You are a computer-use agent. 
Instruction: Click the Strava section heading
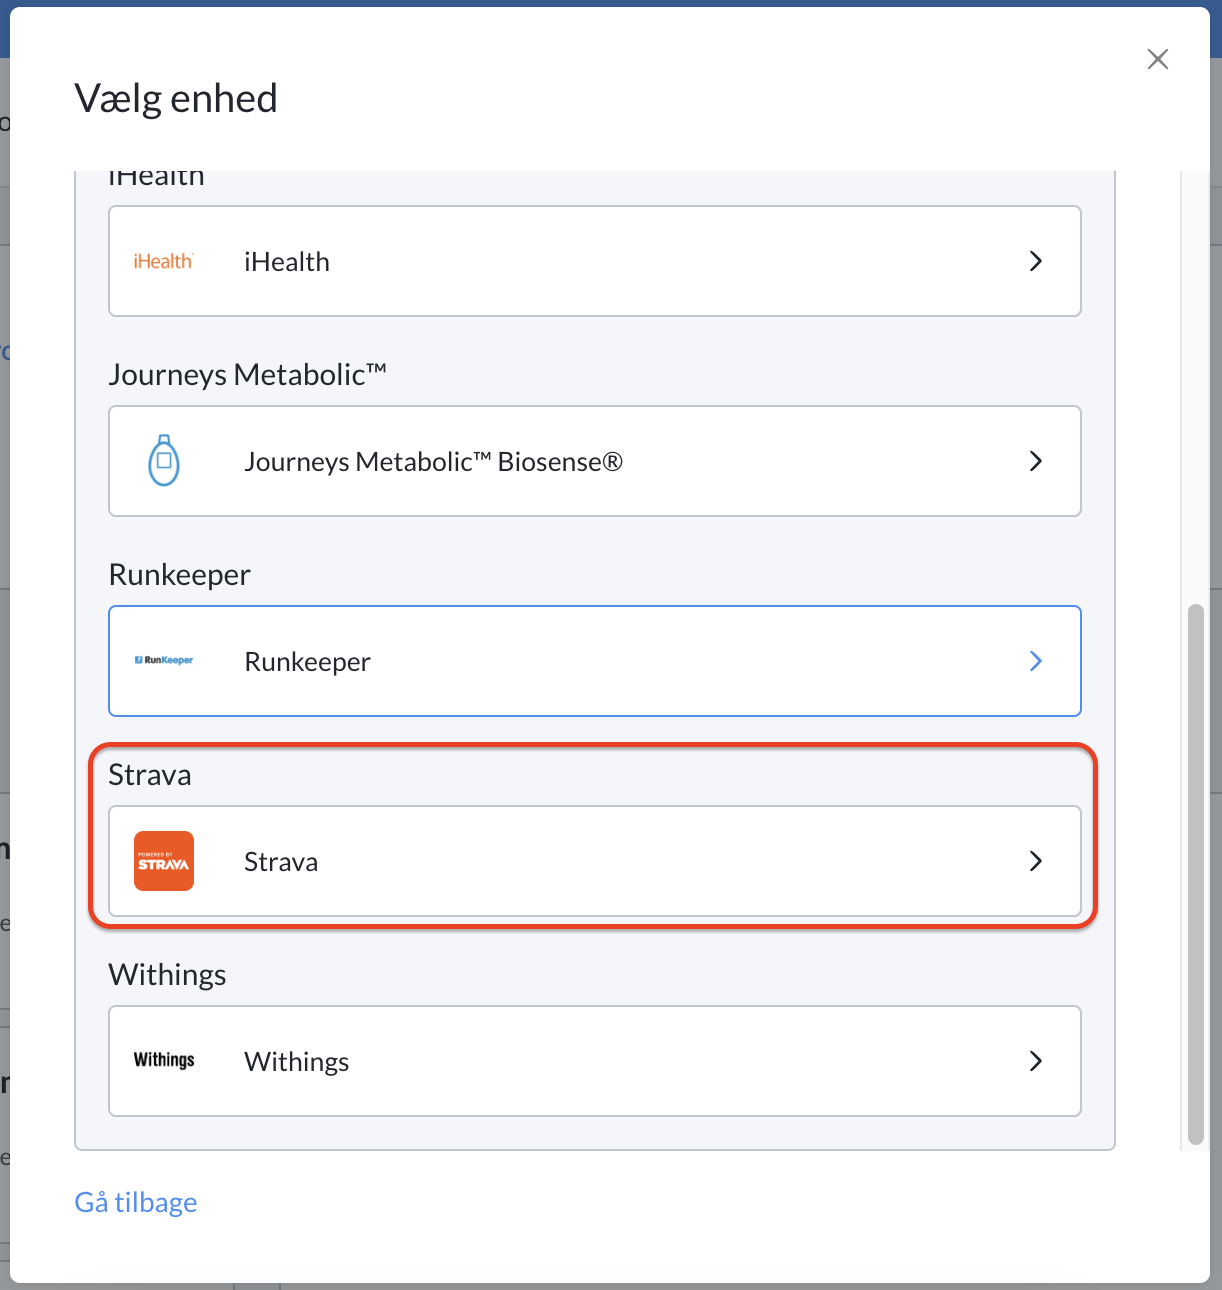click(150, 775)
